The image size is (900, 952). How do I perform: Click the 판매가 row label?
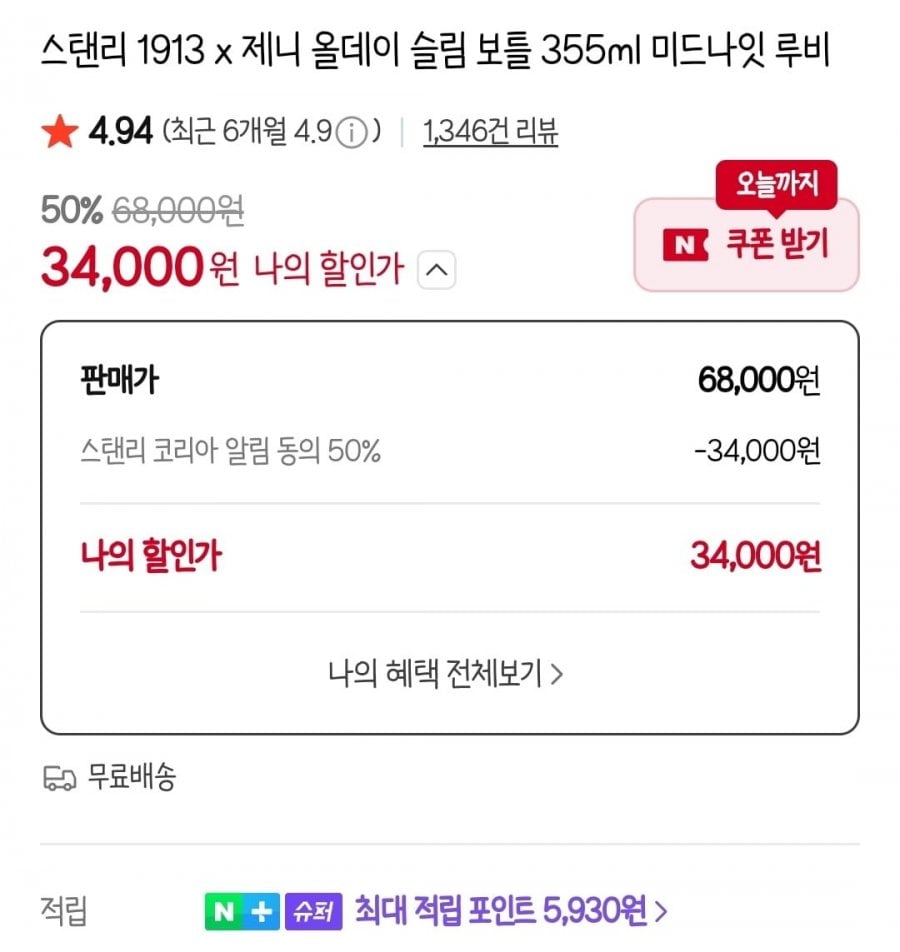point(118,381)
